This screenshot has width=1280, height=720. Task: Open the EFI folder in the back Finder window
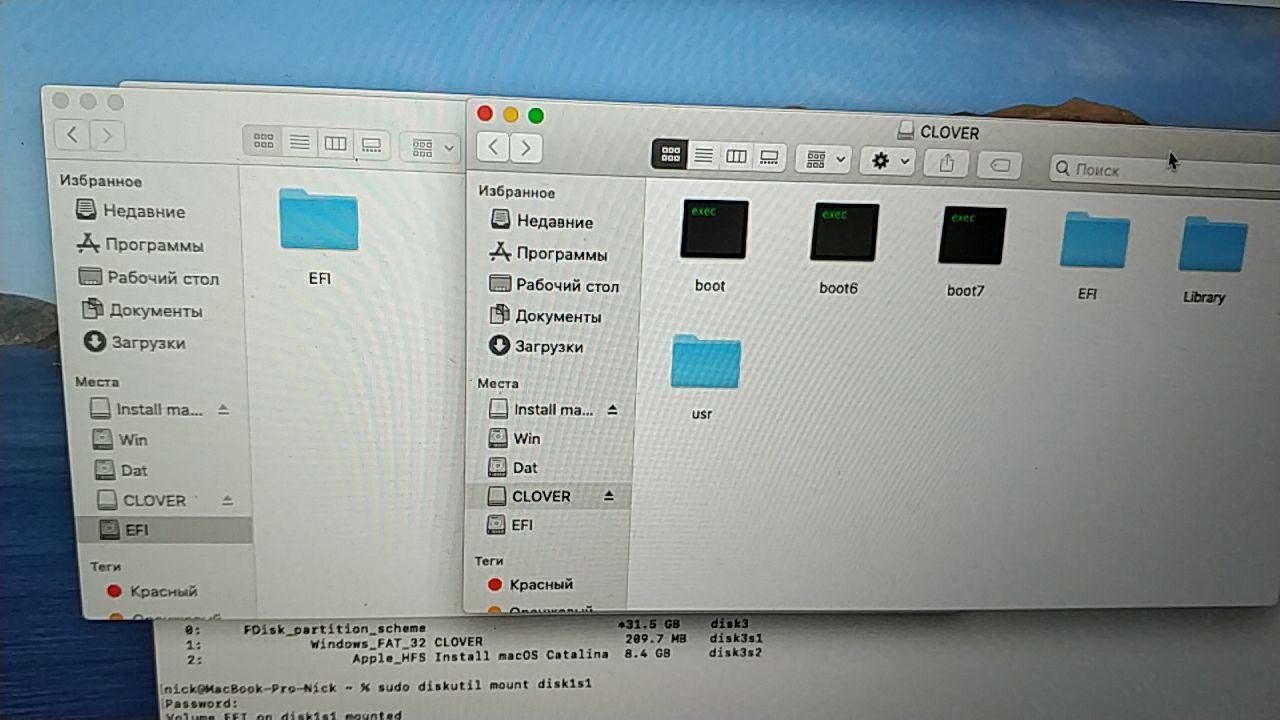point(319,219)
